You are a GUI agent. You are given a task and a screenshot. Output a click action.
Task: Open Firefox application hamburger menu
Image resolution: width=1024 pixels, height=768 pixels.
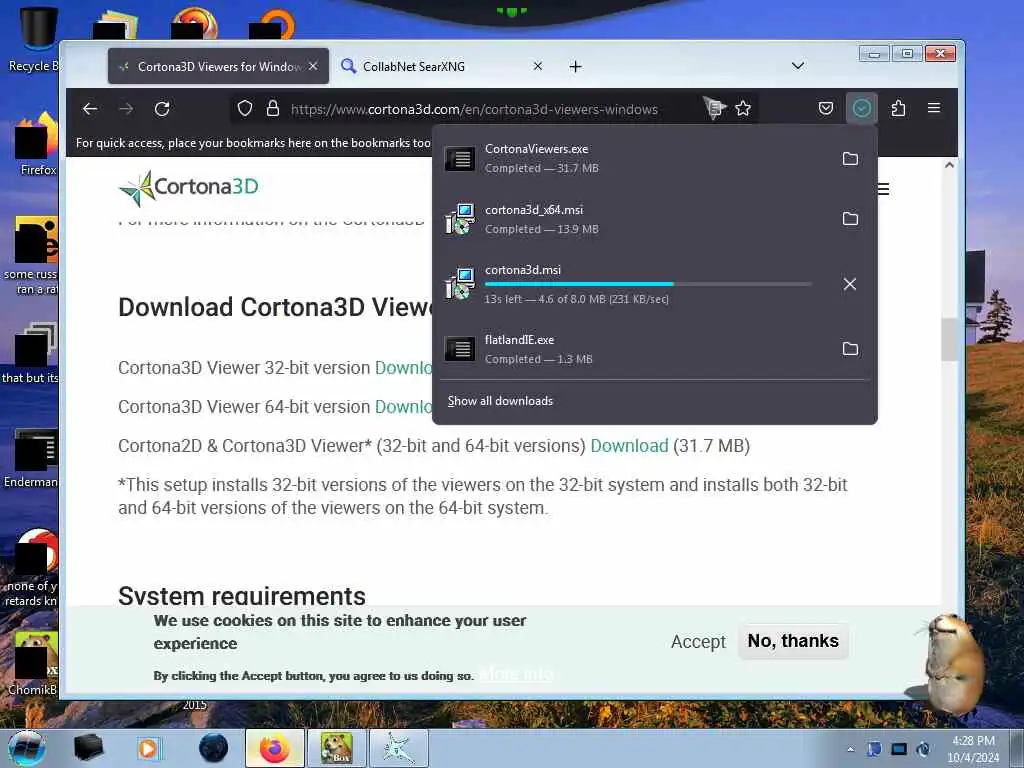pyautogui.click(x=934, y=108)
